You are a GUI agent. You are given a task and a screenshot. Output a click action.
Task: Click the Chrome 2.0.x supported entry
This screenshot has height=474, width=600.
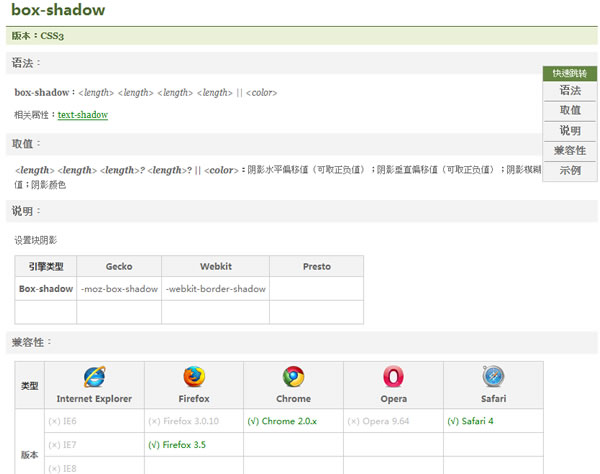282,421
